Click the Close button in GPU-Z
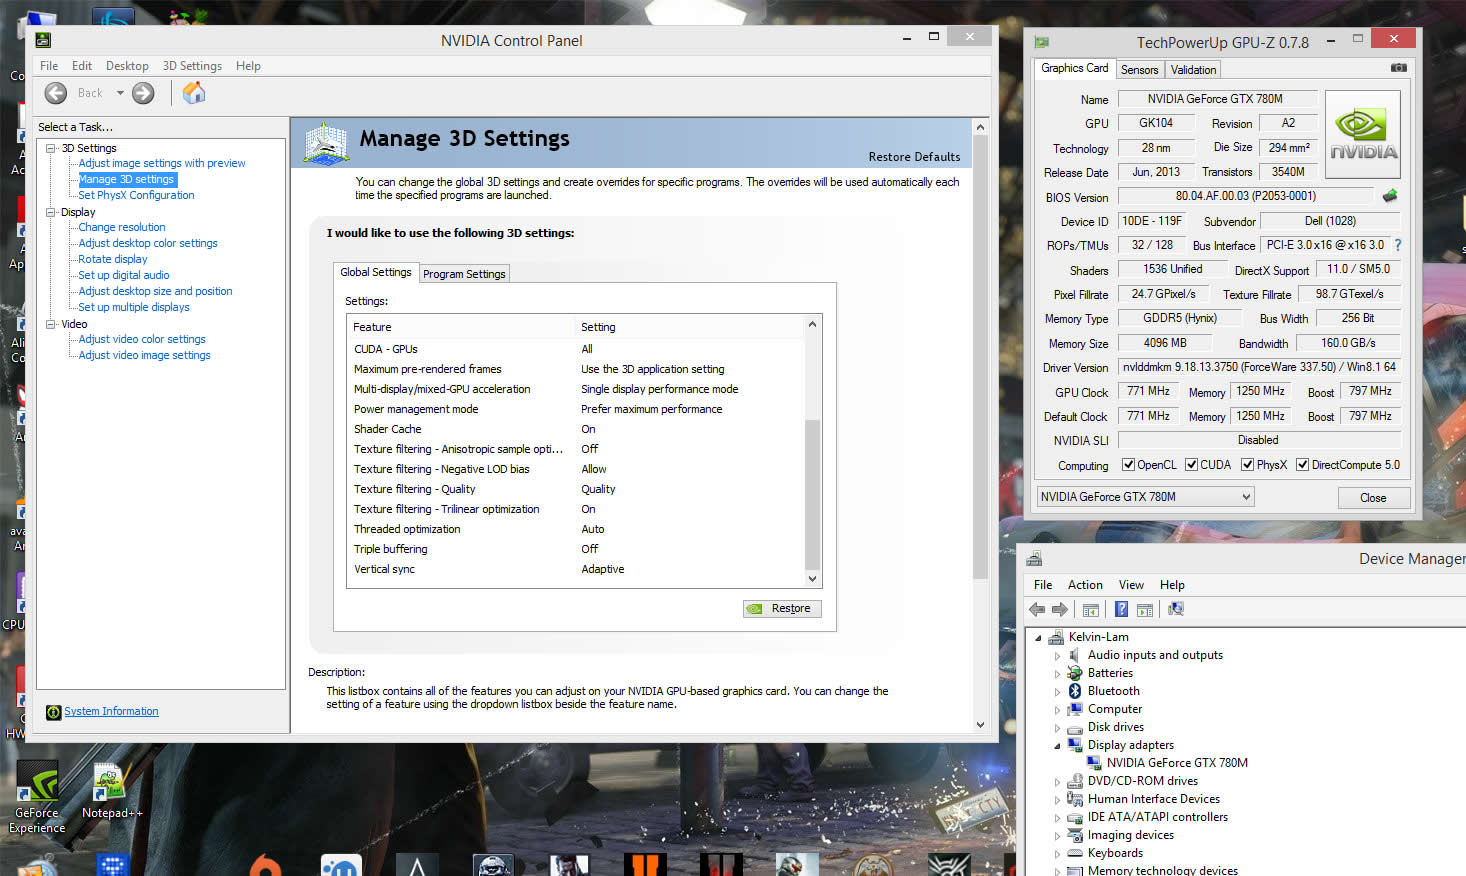This screenshot has width=1466, height=876. [x=1372, y=498]
